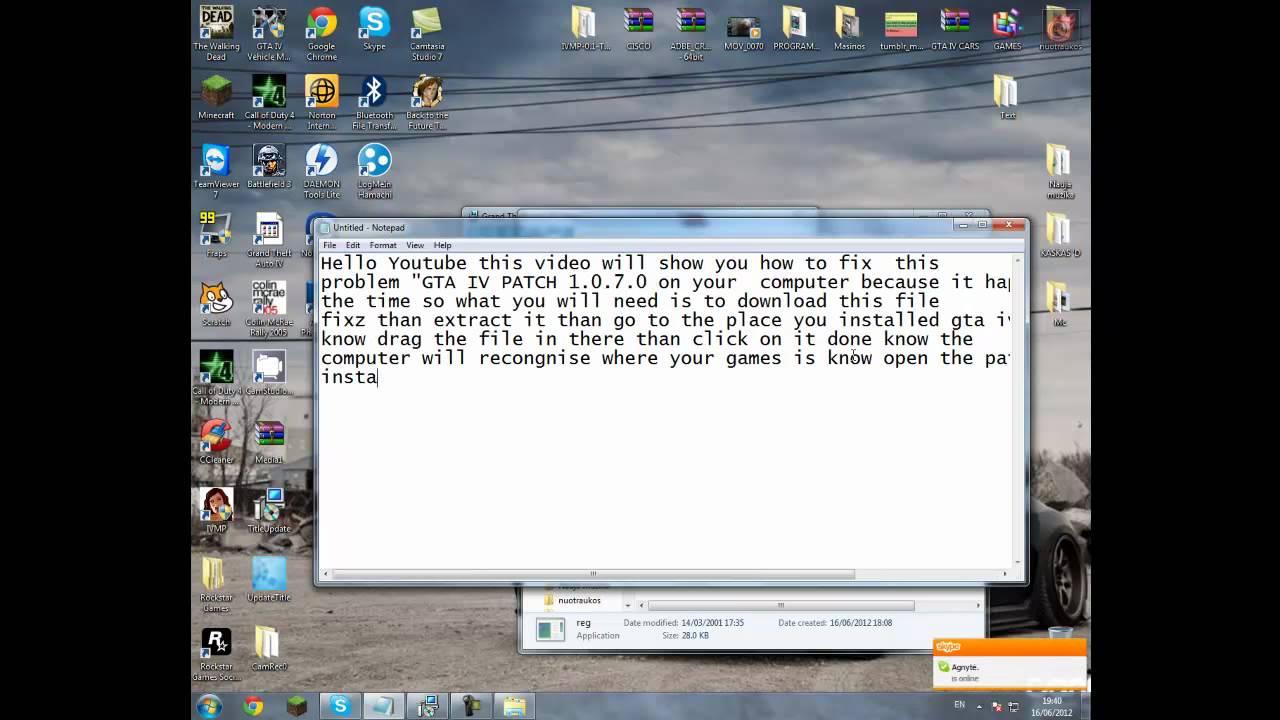Open Notepad Help menu
The width and height of the screenshot is (1280, 720).
(x=442, y=245)
